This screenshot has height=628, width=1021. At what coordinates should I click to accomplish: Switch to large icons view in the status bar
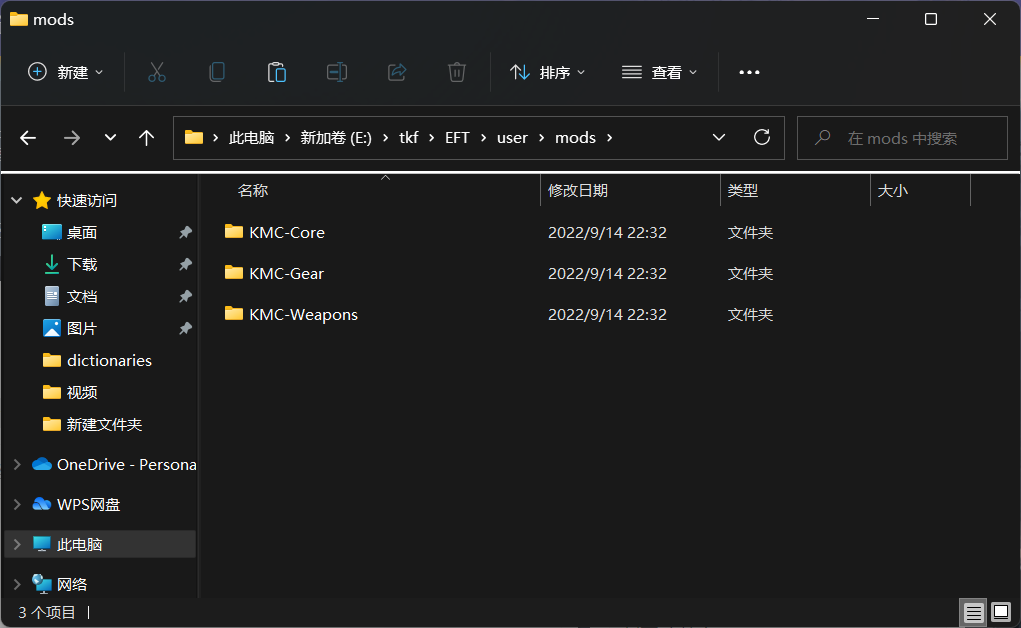1000,611
